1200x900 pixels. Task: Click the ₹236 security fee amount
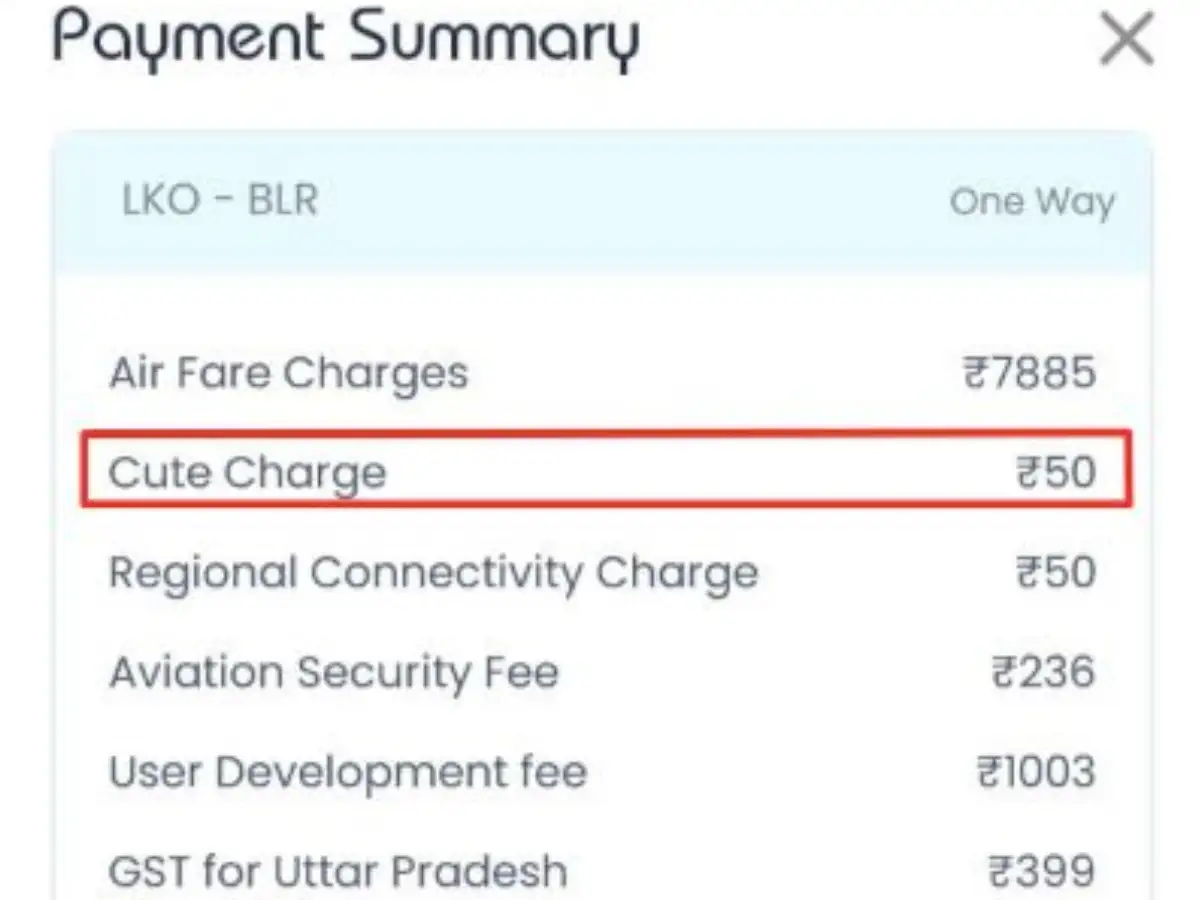click(1042, 672)
